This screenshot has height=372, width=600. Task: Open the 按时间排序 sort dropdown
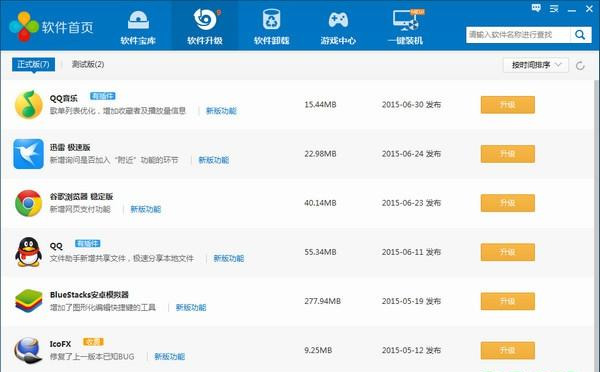536,65
